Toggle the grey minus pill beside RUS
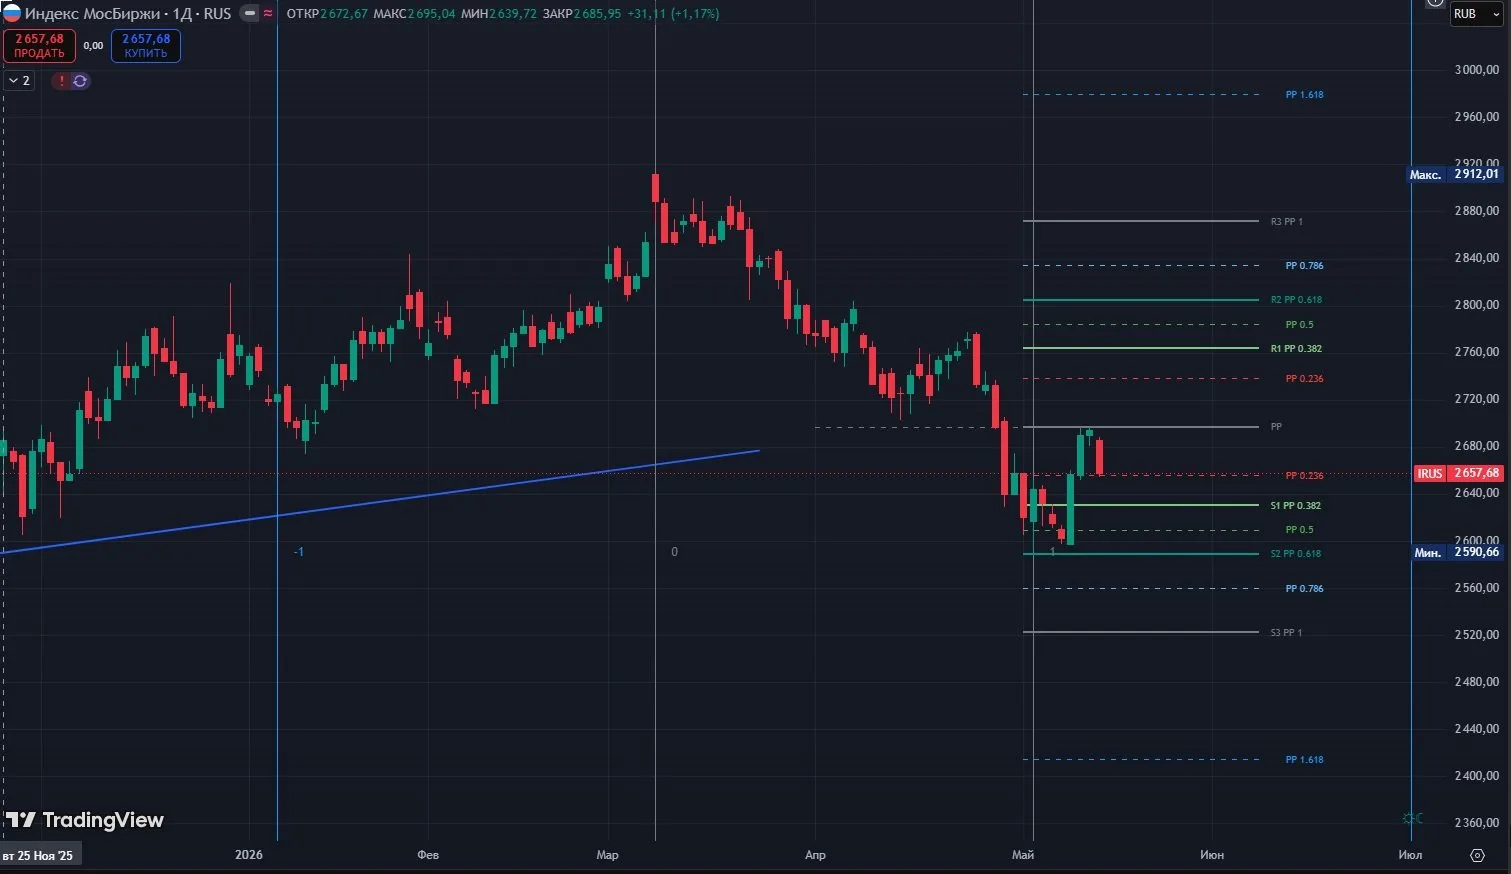The height and width of the screenshot is (874, 1511). (x=250, y=14)
